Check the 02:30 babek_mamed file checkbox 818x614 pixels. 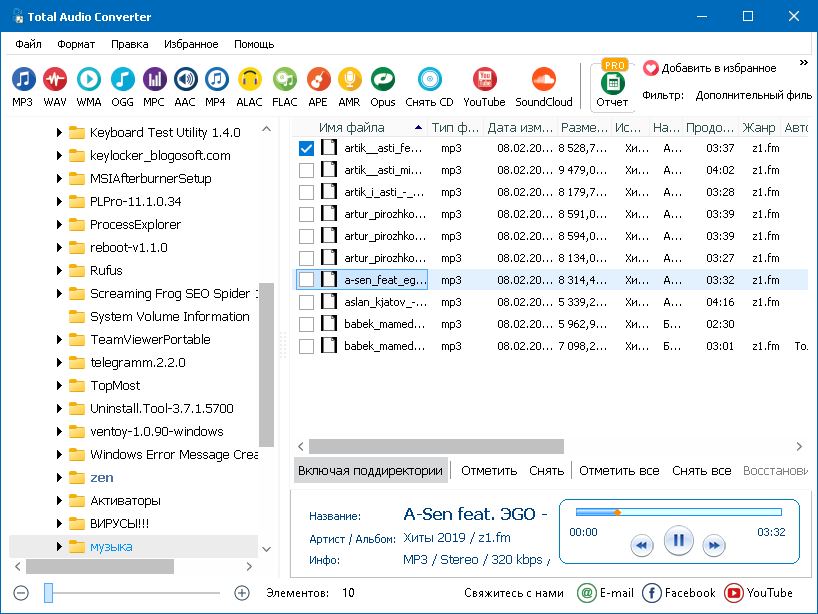point(306,324)
